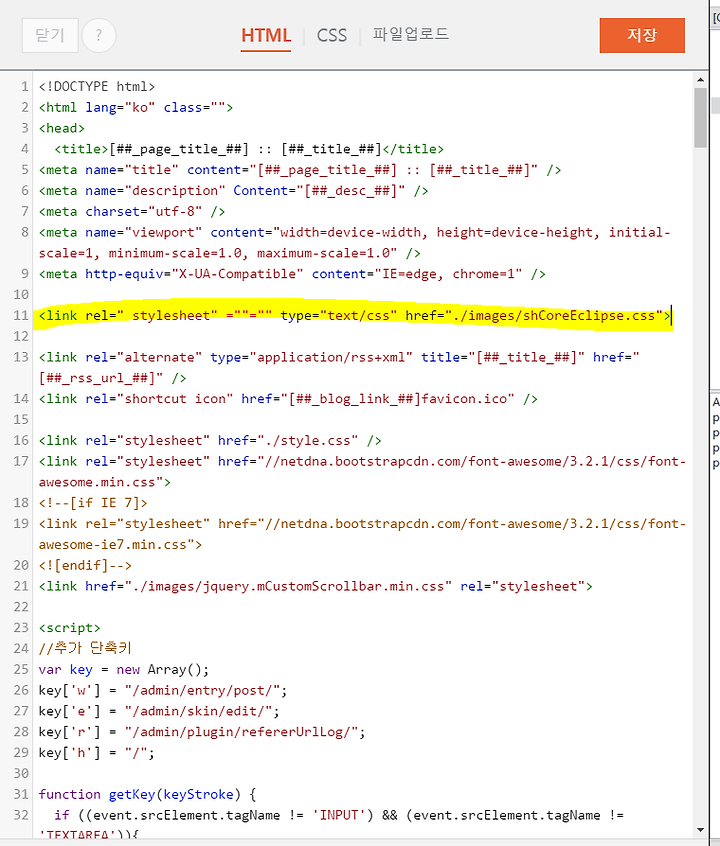Click line number 11 in gutter
Screen dimensions: 720x846
point(21,316)
